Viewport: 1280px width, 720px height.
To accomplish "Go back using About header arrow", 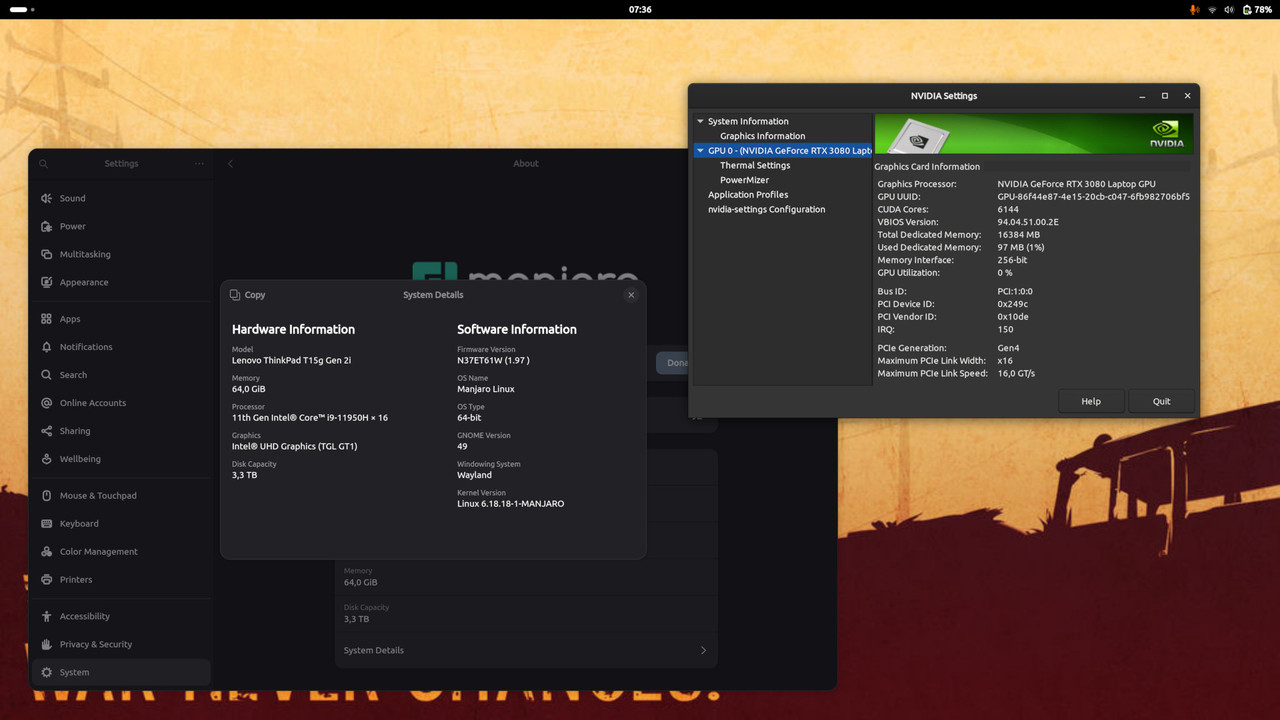I will pos(230,164).
